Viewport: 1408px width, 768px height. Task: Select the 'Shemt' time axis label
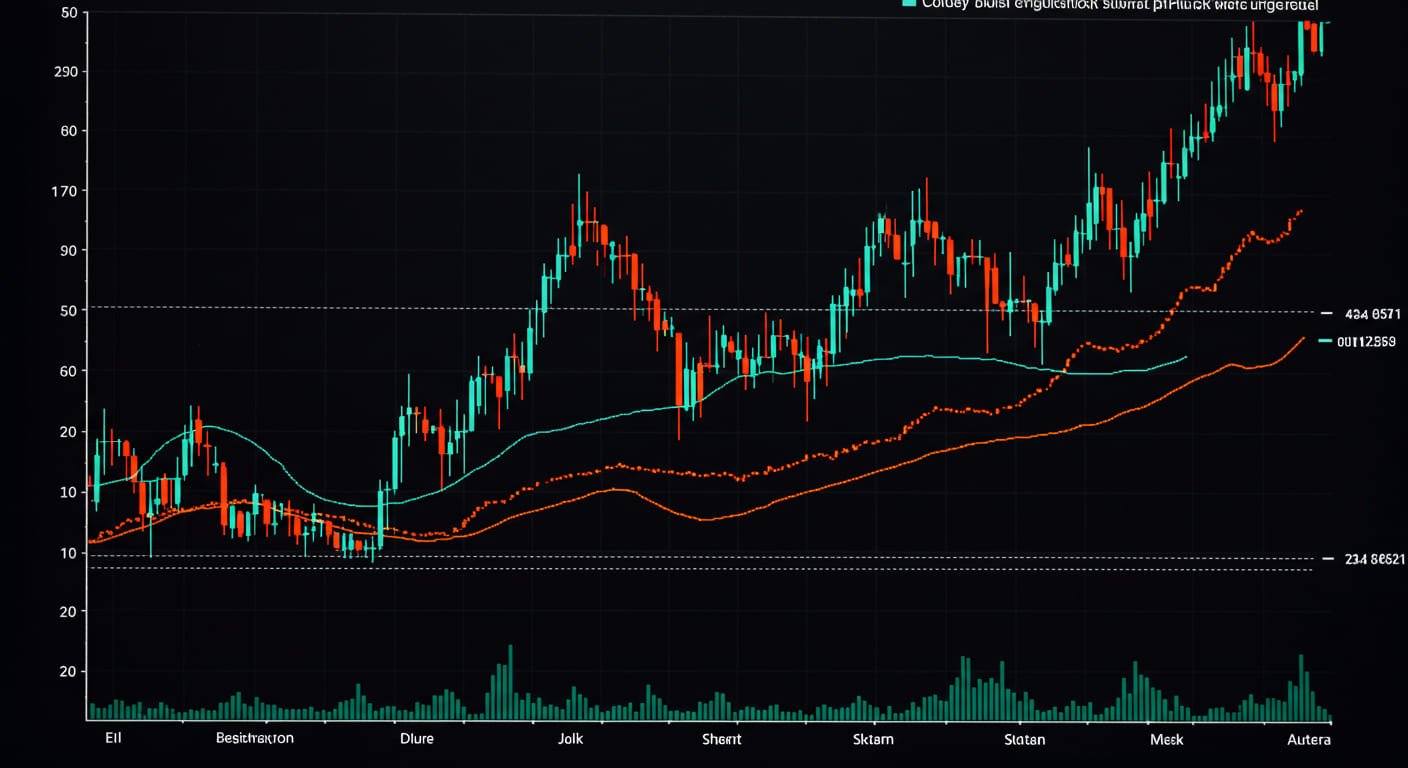[721, 739]
